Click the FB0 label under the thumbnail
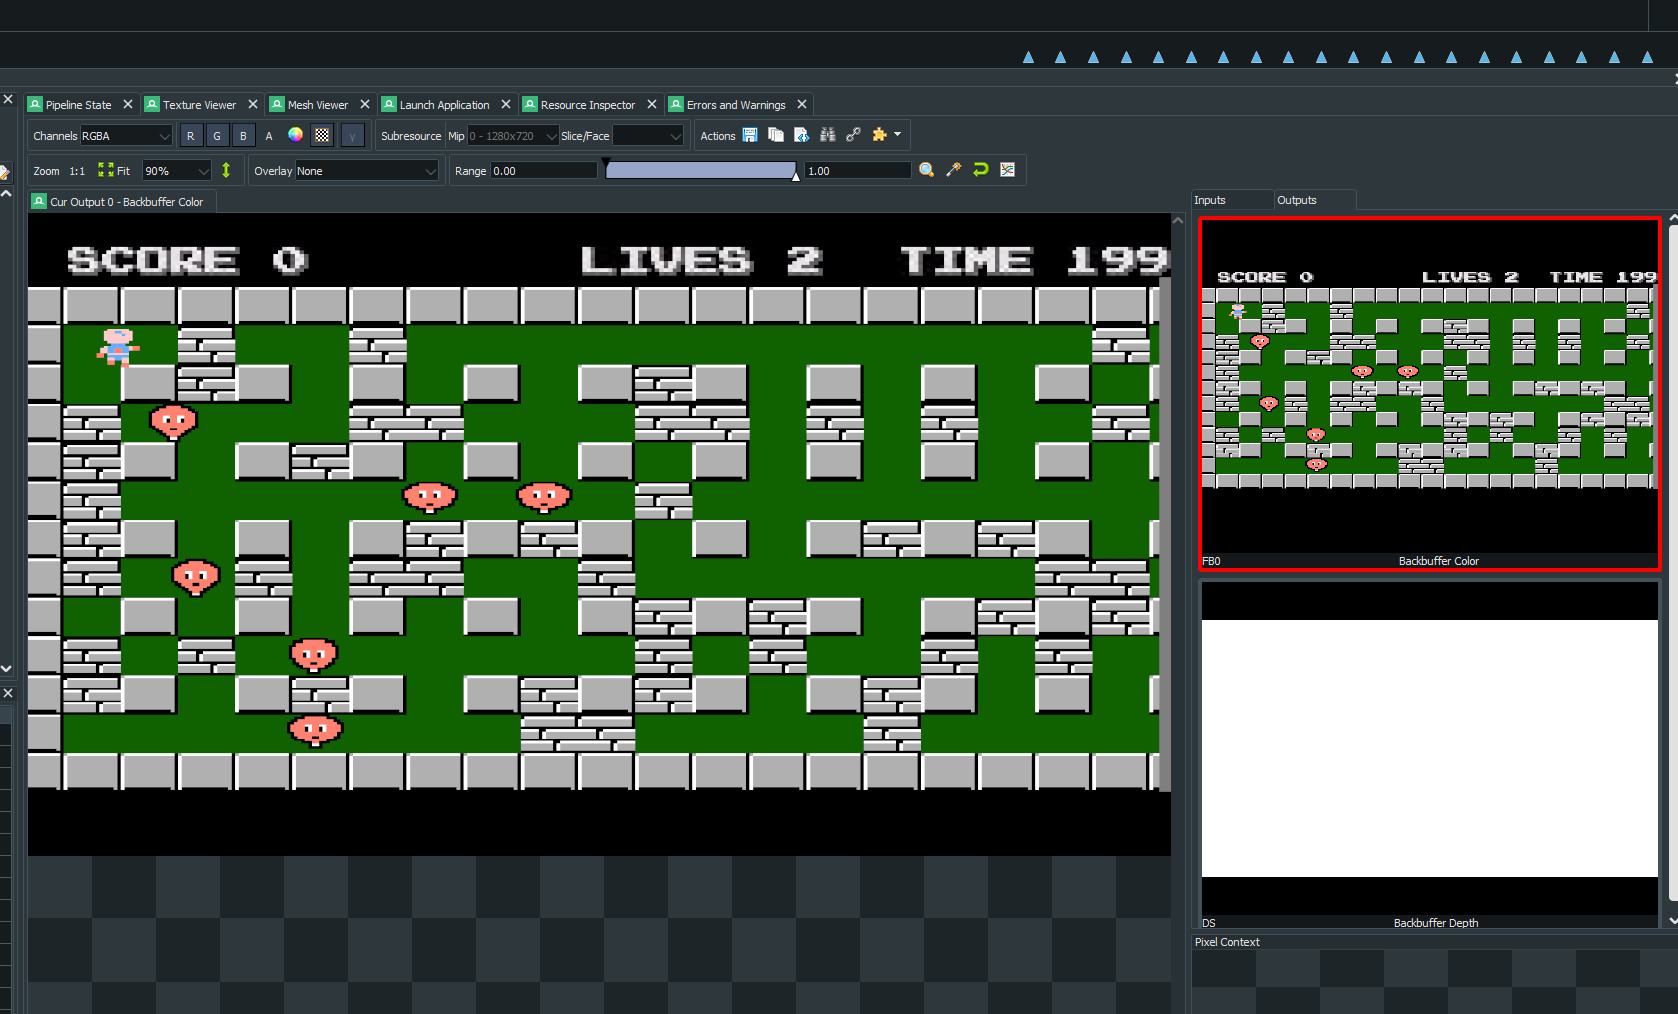The height and width of the screenshot is (1014, 1678). click(1211, 561)
